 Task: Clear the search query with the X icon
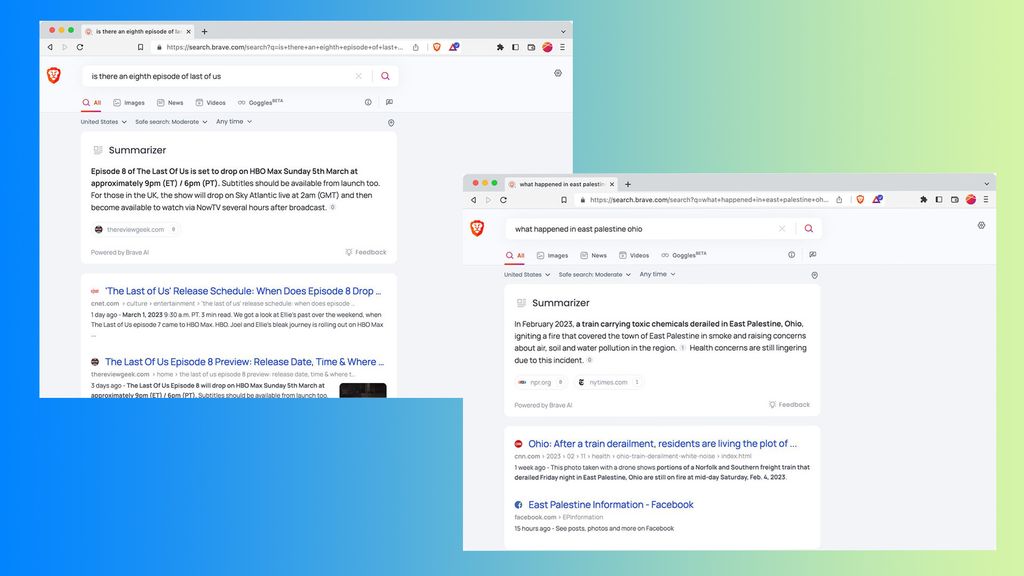point(782,229)
